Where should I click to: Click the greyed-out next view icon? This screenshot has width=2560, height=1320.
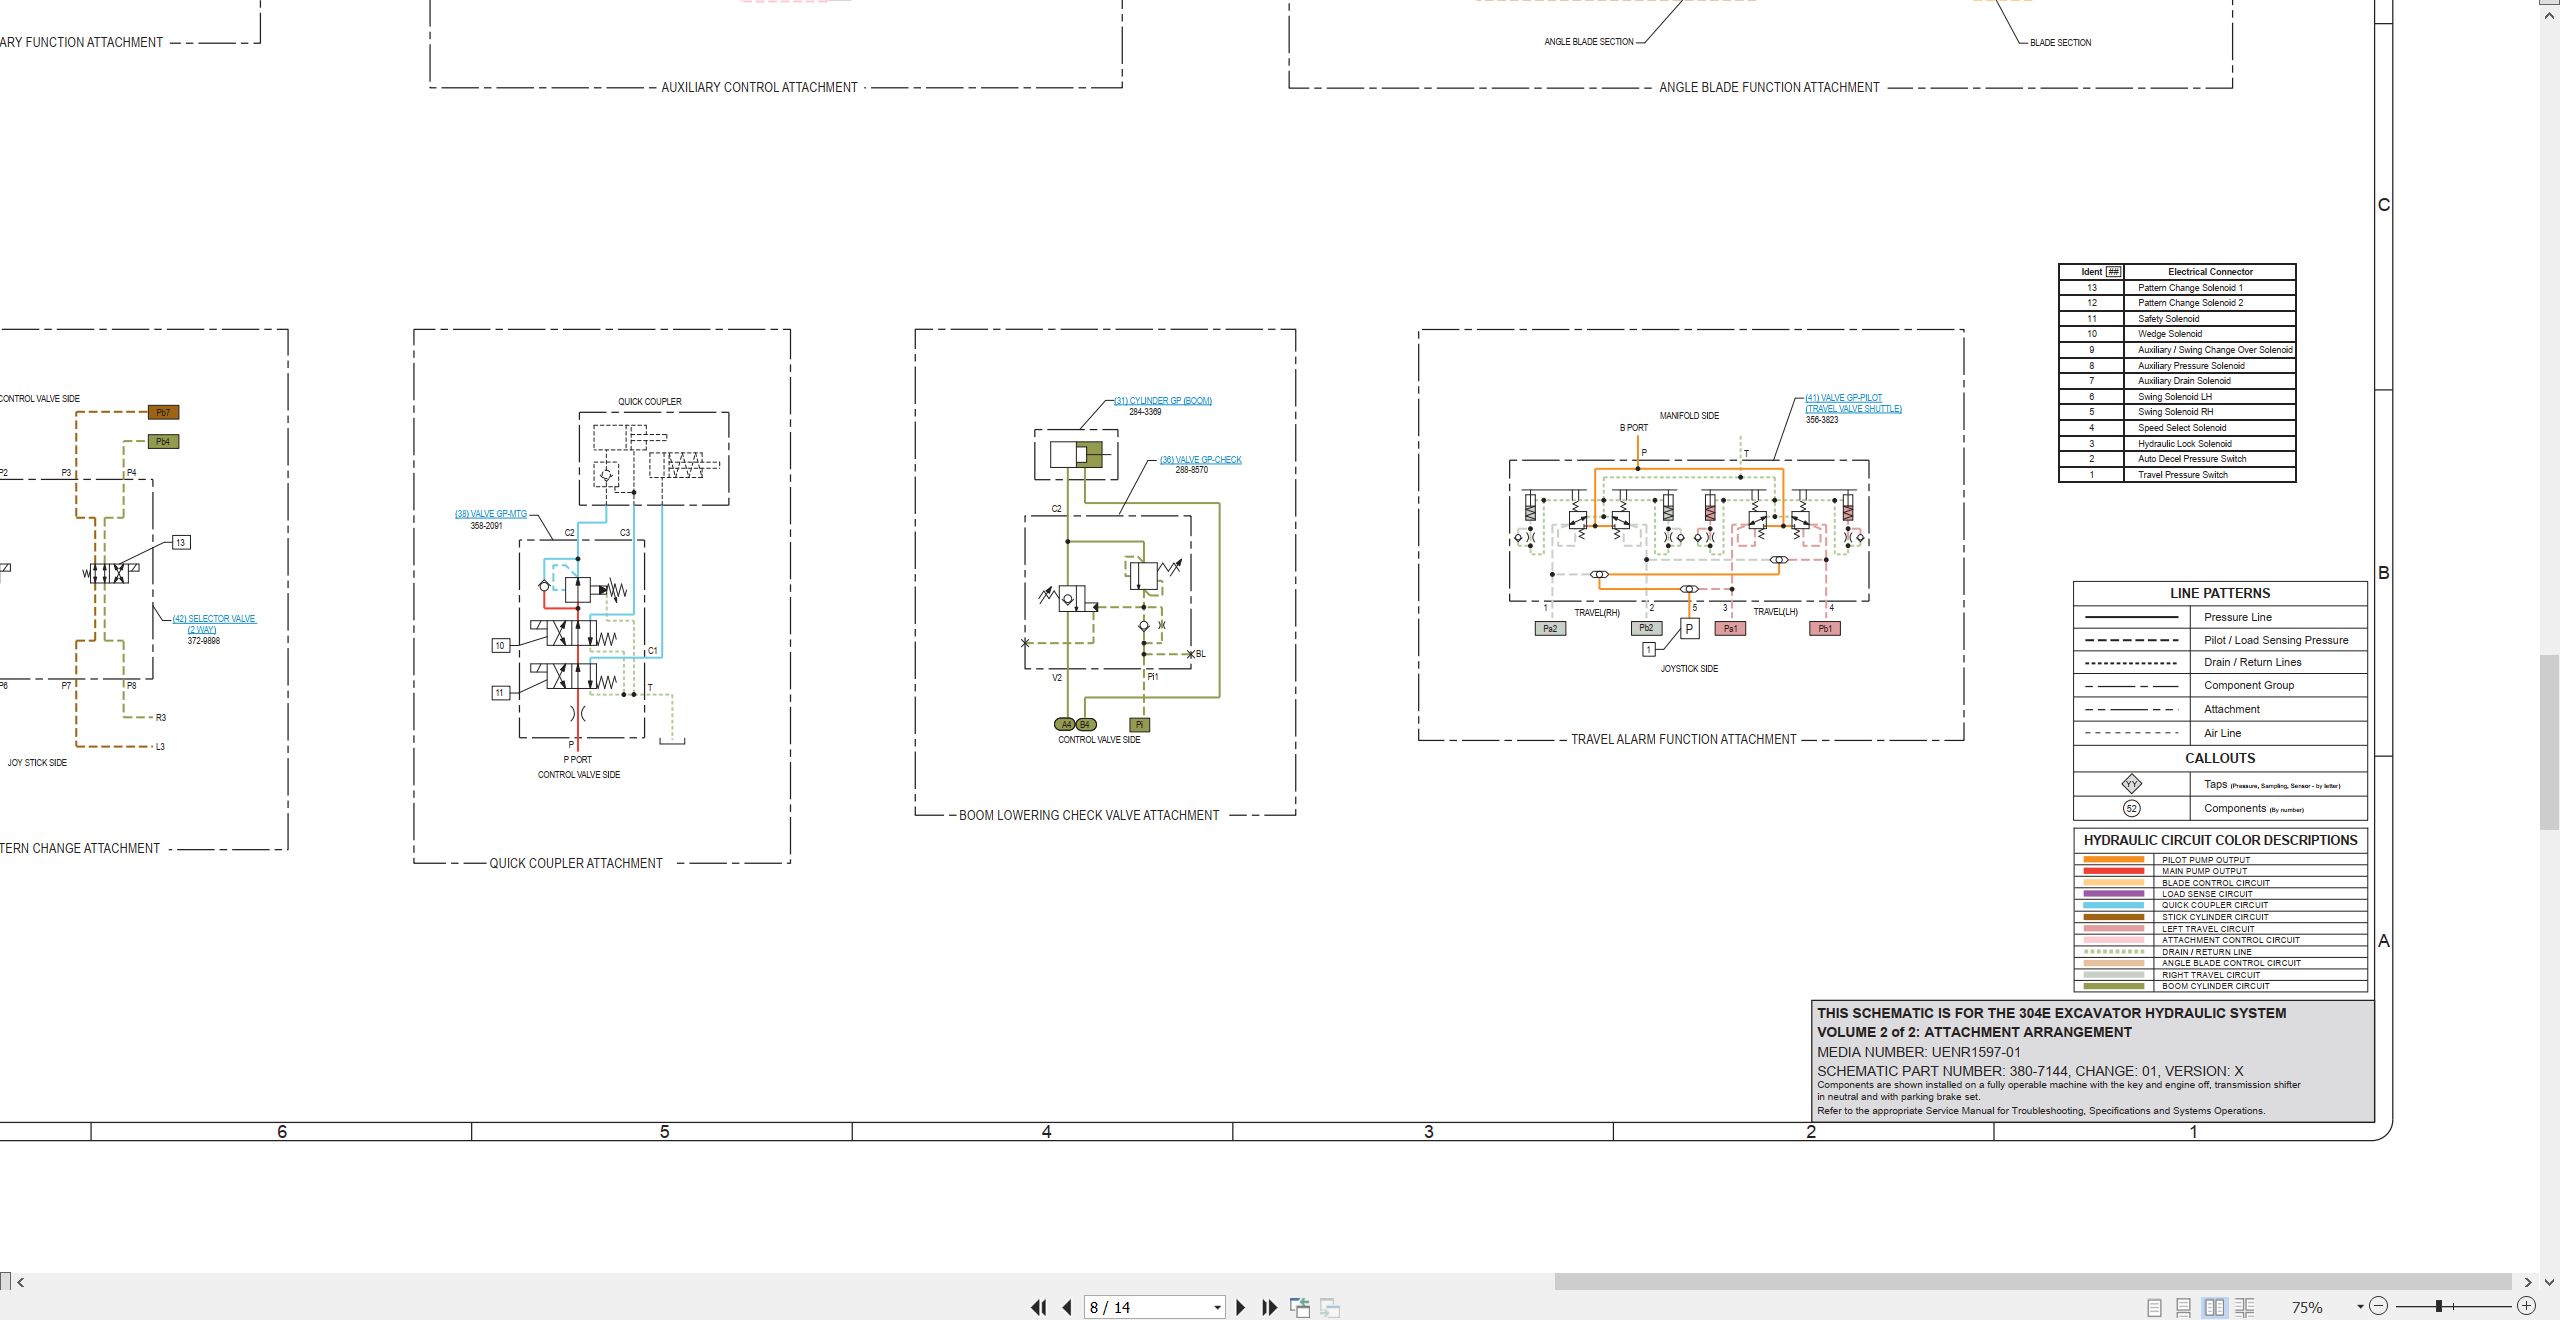(1330, 1307)
